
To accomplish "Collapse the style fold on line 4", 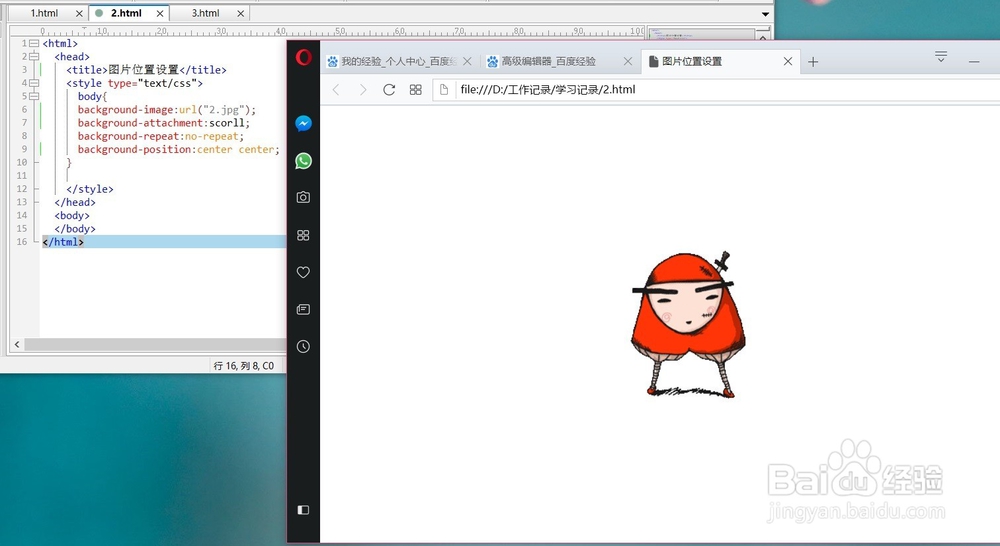I will [x=34, y=83].
